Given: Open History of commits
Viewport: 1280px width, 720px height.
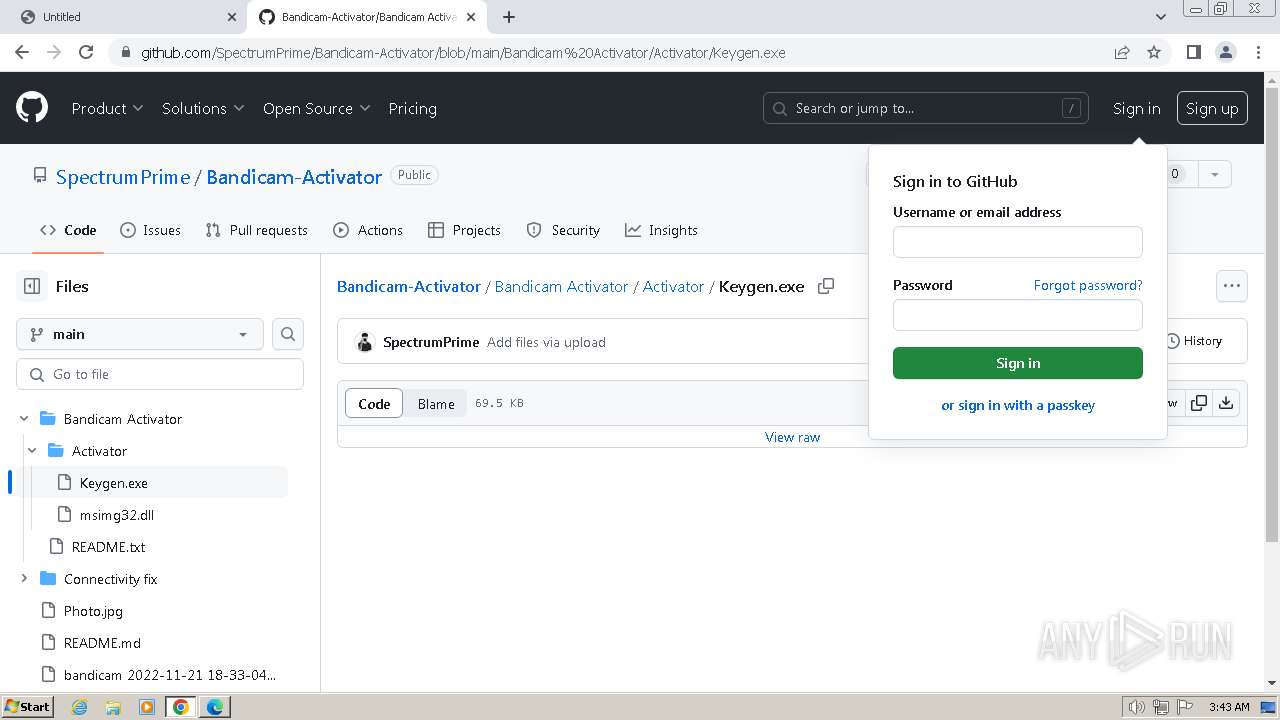Looking at the screenshot, I should coord(1194,341).
